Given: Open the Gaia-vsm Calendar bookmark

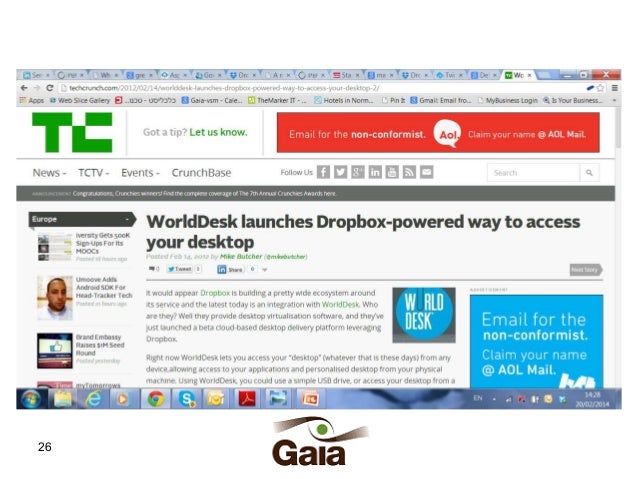Looking at the screenshot, I should 212,100.
